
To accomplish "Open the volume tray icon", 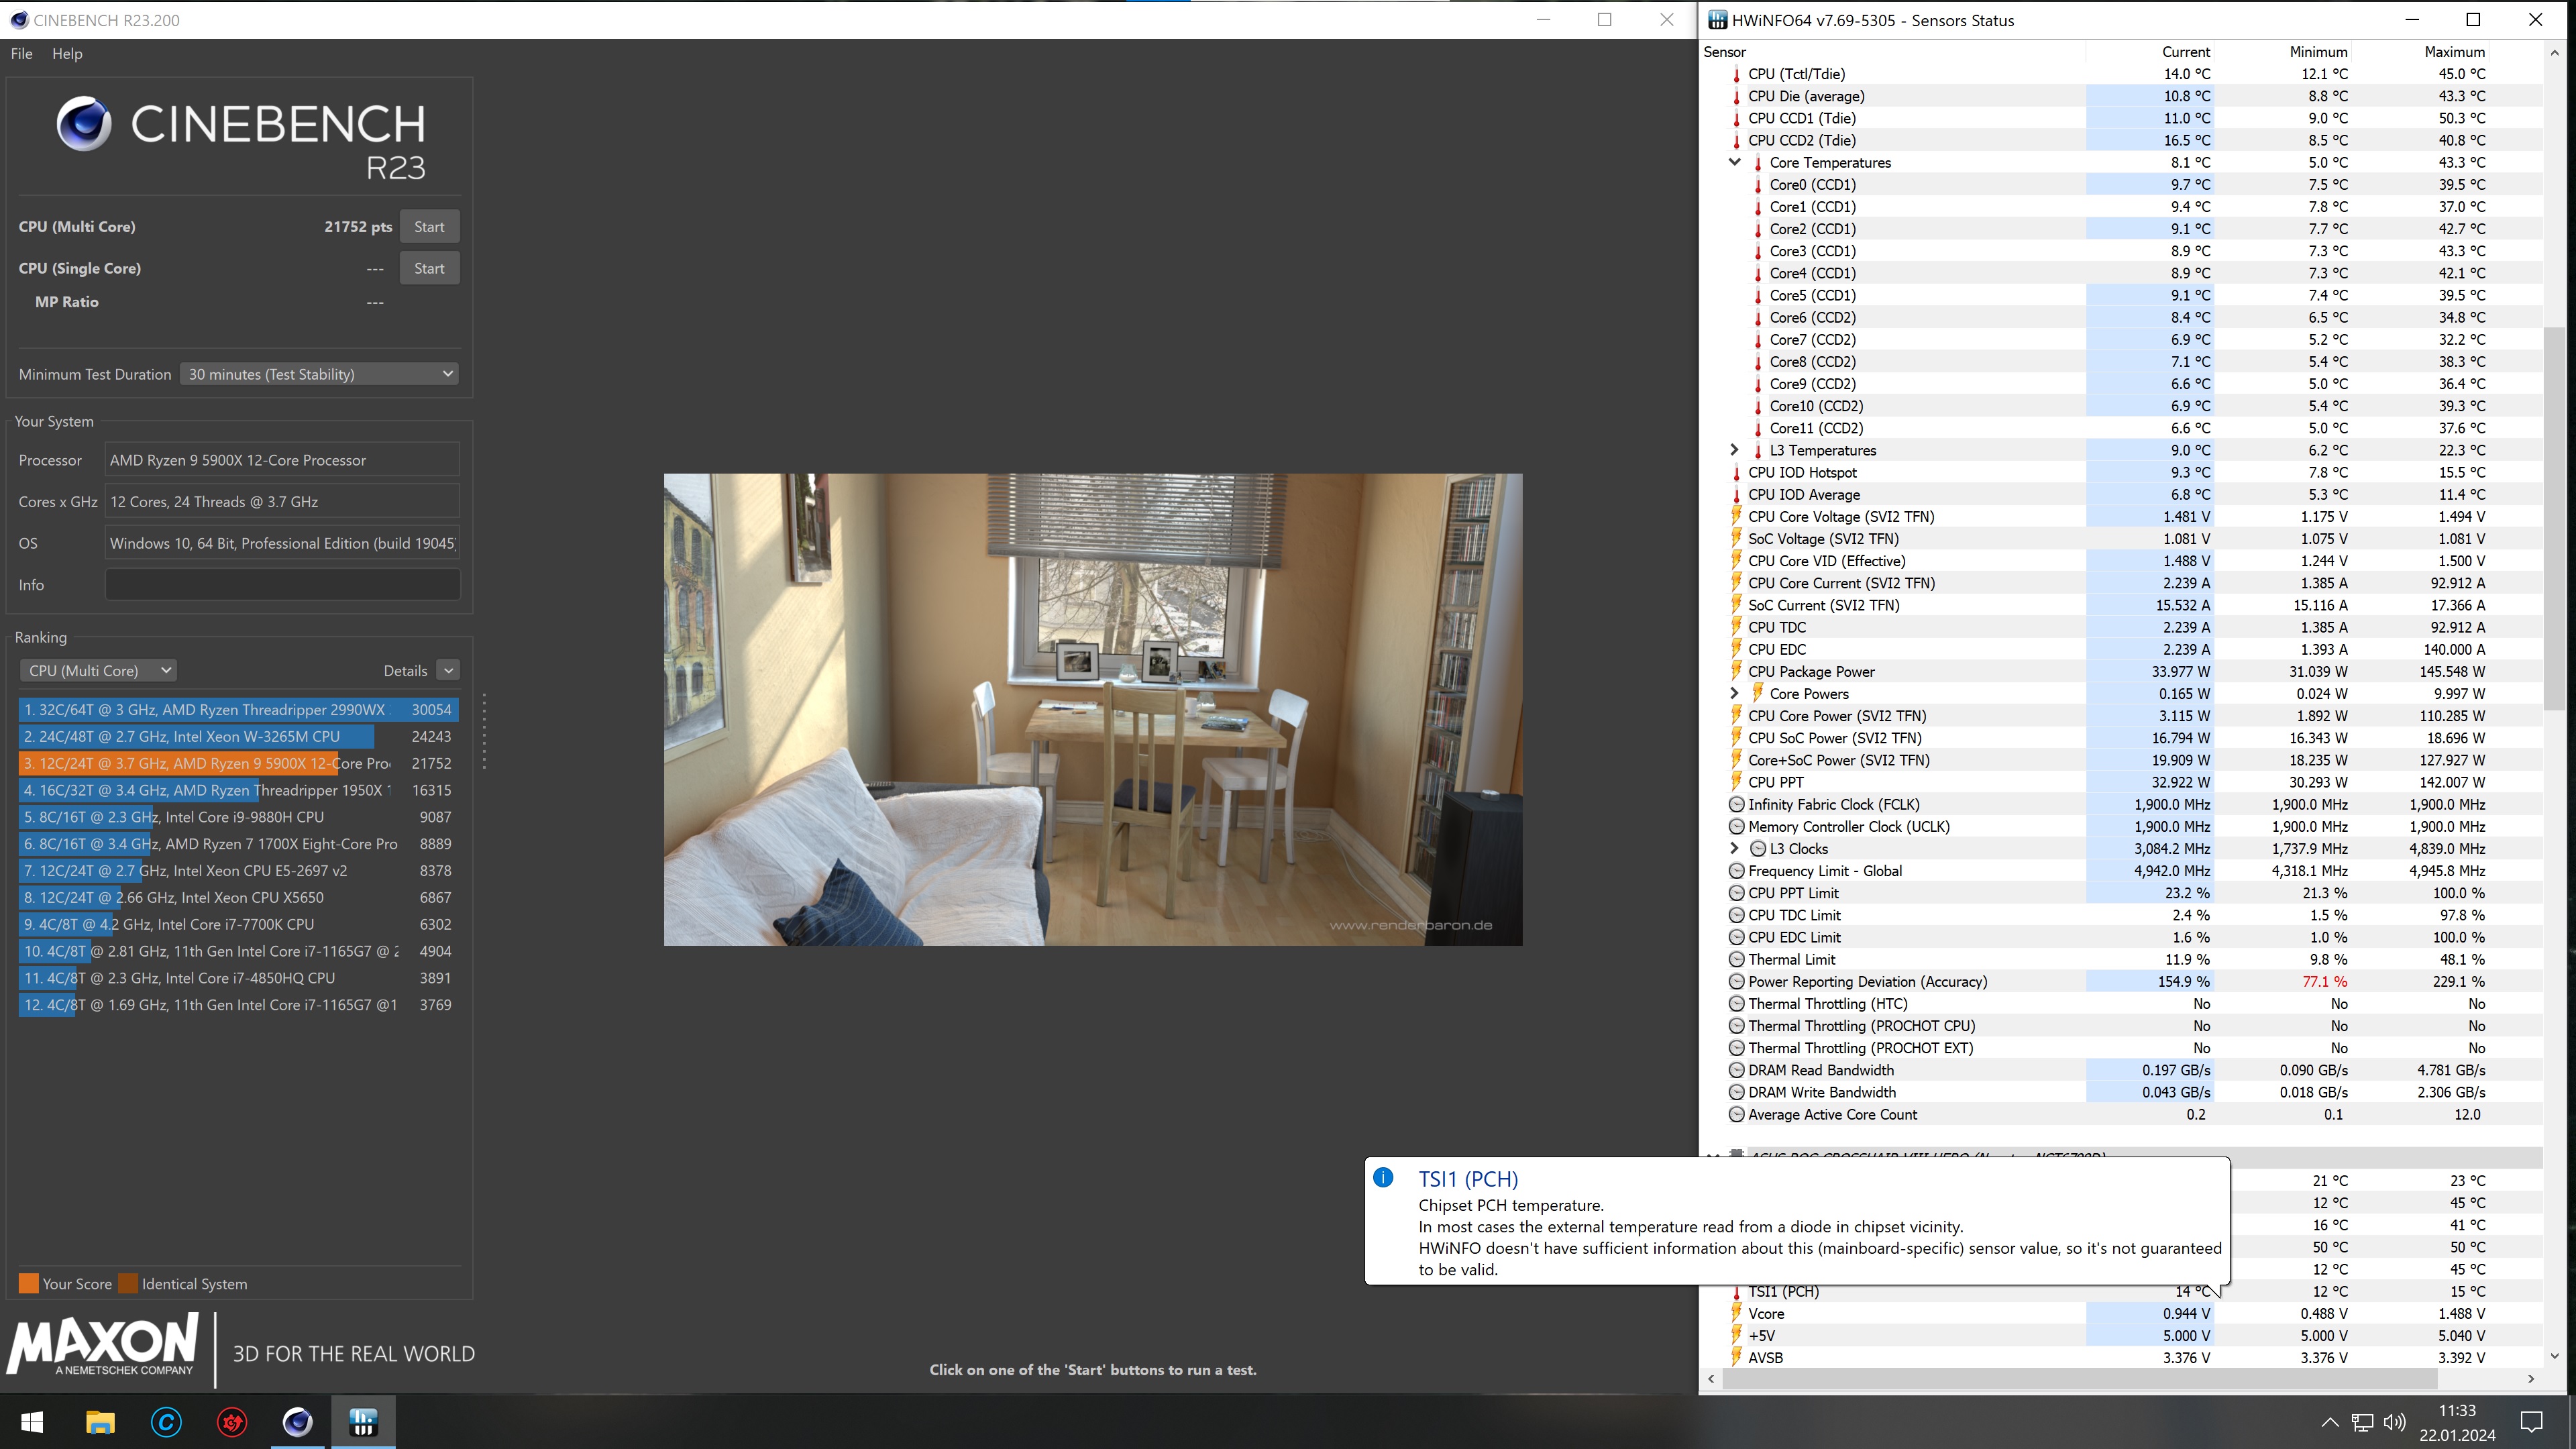I will click(x=2394, y=1422).
